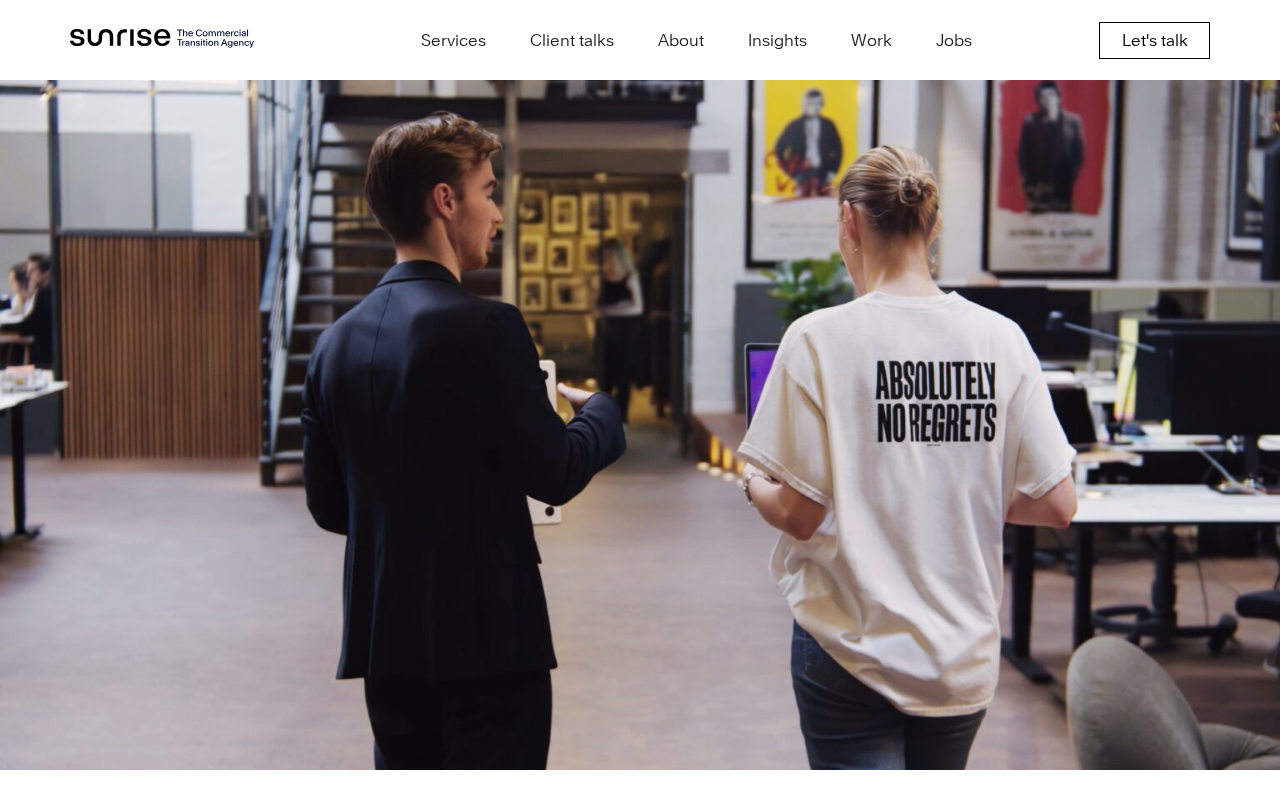
Task: Open the Work navigation link
Action: coord(871,40)
